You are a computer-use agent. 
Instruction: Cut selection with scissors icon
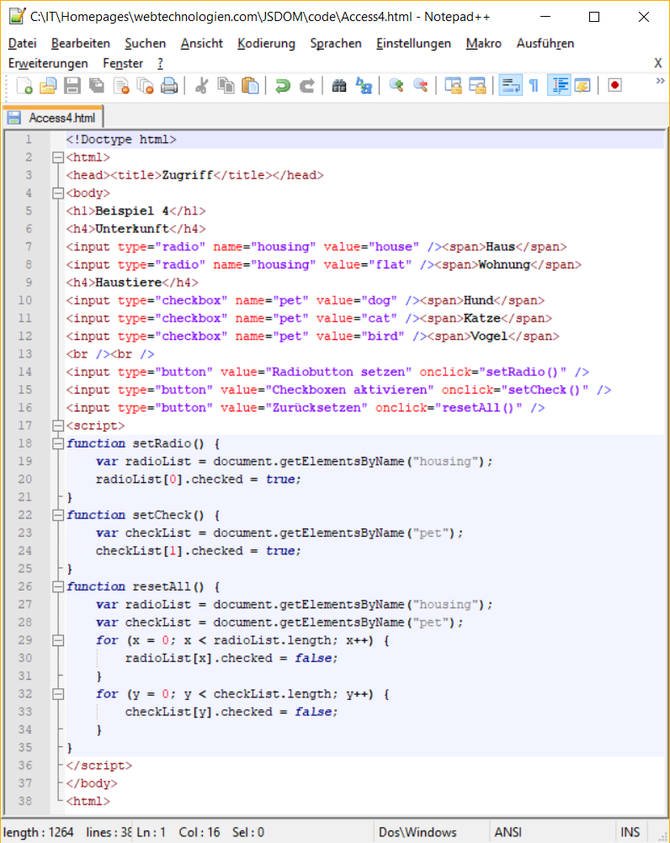[x=202, y=85]
